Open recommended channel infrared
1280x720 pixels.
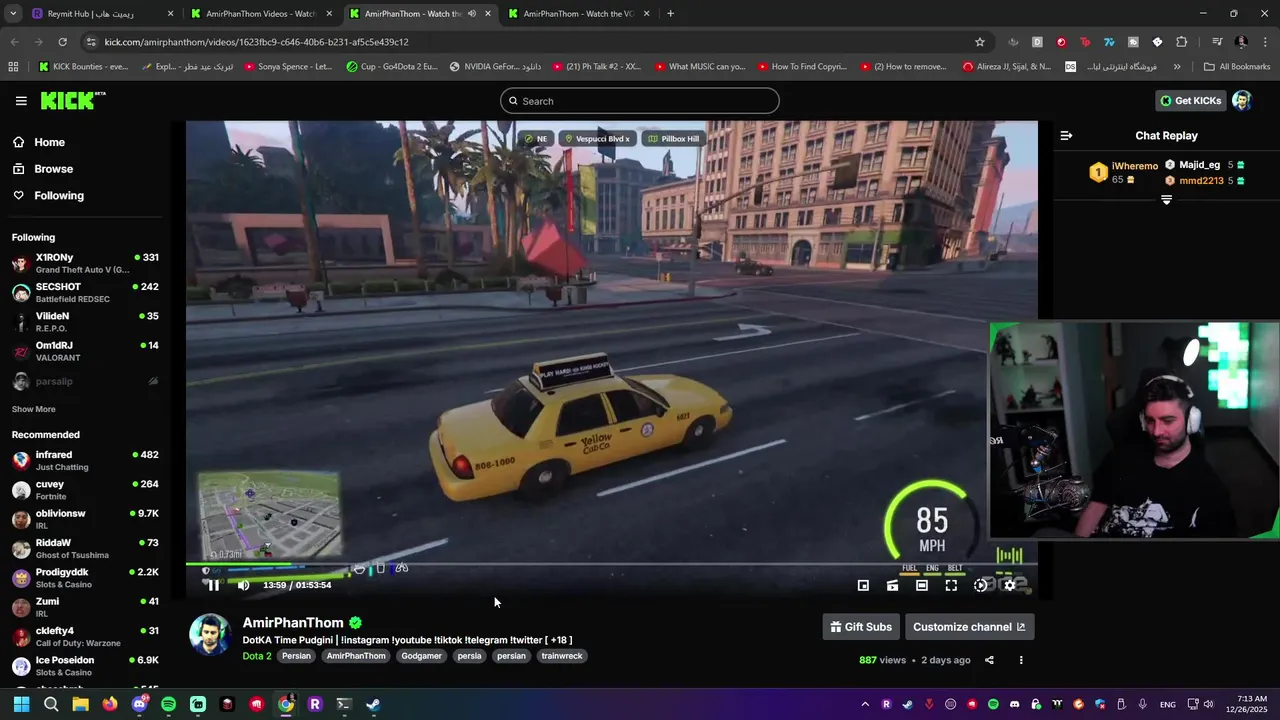[85, 460]
